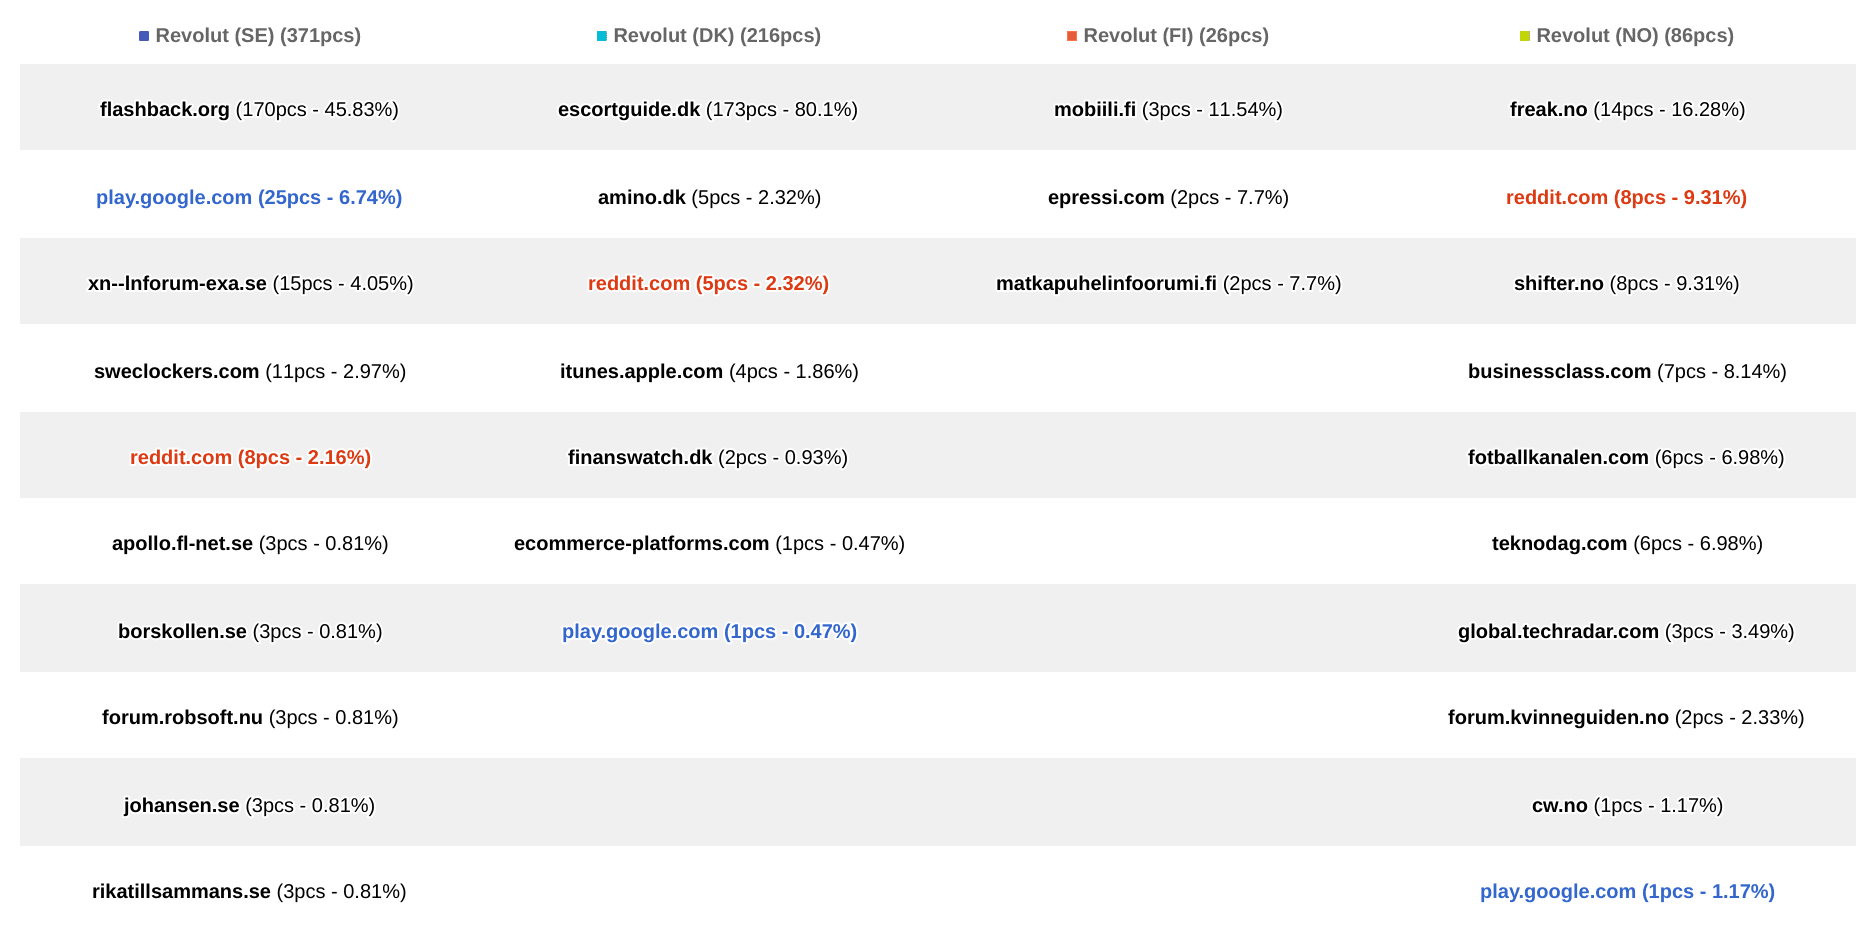Select flashback.org (170pcs - 45.83%)
The image size is (1876, 952).
(x=249, y=110)
